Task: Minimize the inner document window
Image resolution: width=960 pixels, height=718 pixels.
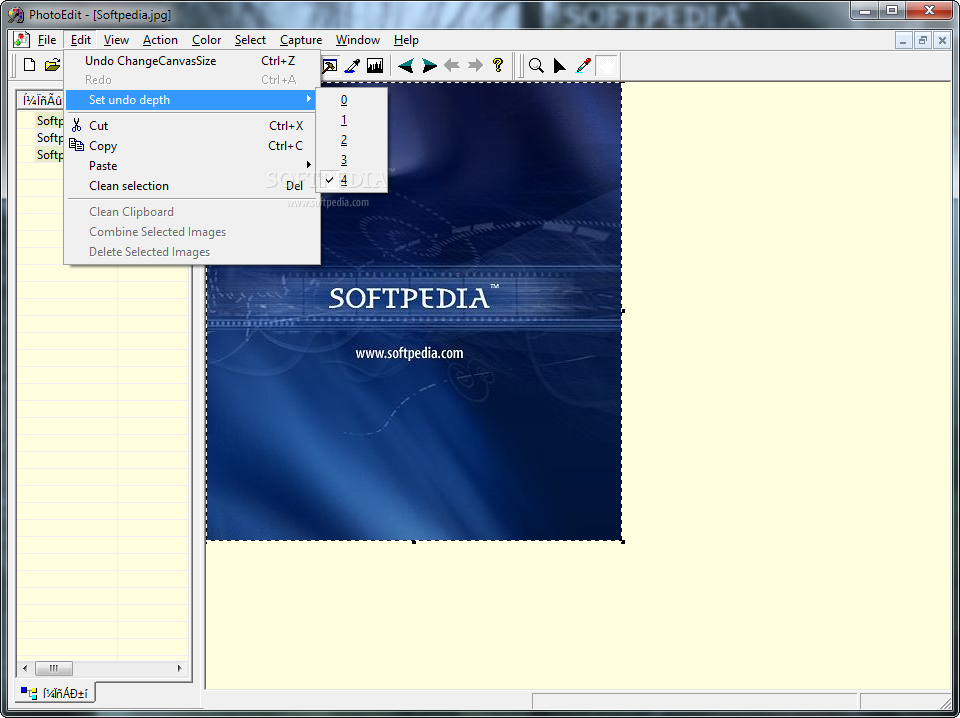Action: point(903,40)
